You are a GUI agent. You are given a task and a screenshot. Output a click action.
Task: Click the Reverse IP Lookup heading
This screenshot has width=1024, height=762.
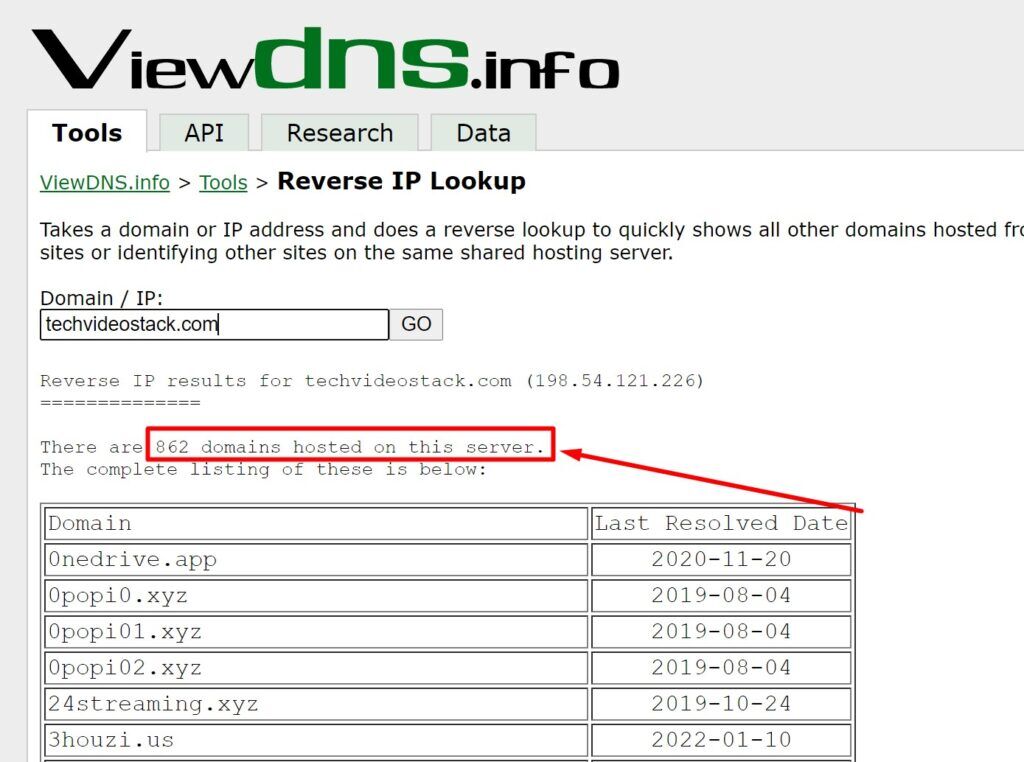(402, 181)
